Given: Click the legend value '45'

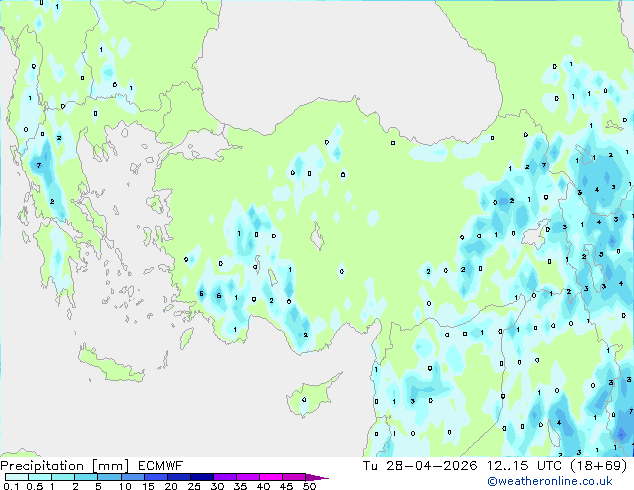Looking at the screenshot, I should 286,486.
